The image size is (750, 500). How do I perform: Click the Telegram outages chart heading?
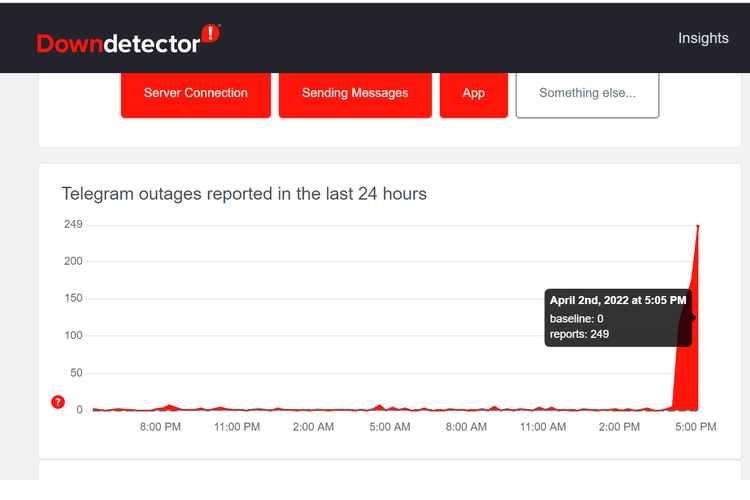pyautogui.click(x=244, y=194)
